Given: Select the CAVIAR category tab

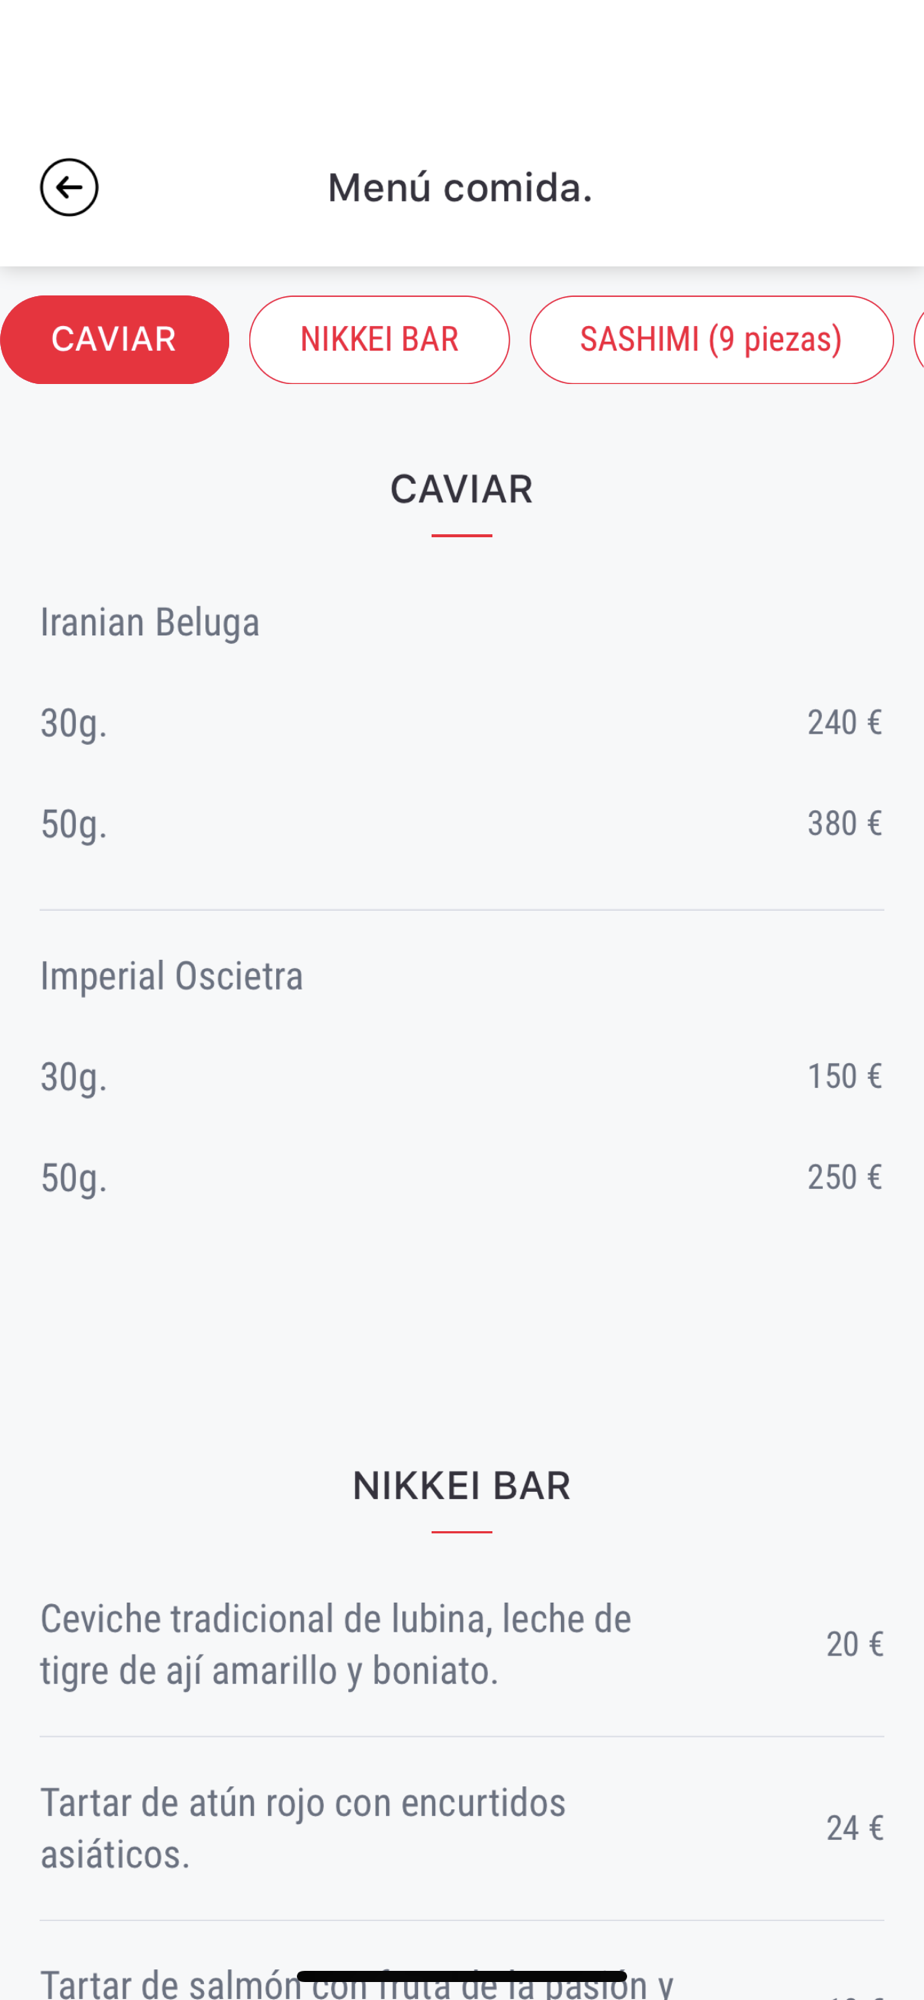Looking at the screenshot, I should [114, 340].
